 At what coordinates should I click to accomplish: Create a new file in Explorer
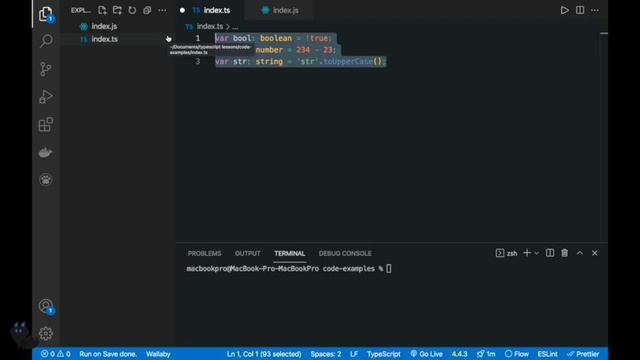click(x=102, y=10)
